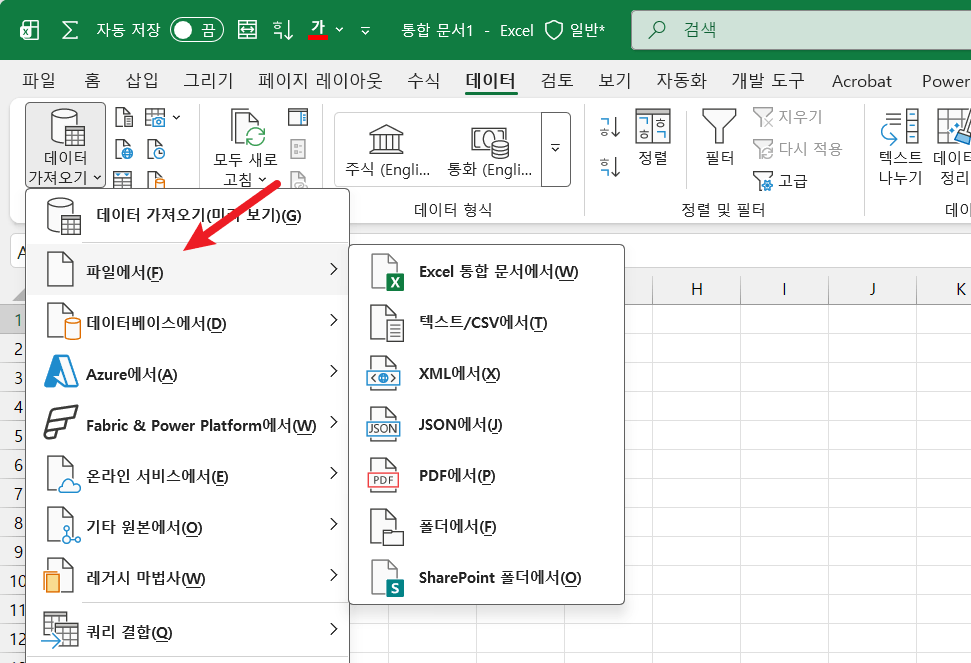Screen dimensions: 971x663
Task: Open the font color dropdown arrow in title bar
Action: coord(339,30)
